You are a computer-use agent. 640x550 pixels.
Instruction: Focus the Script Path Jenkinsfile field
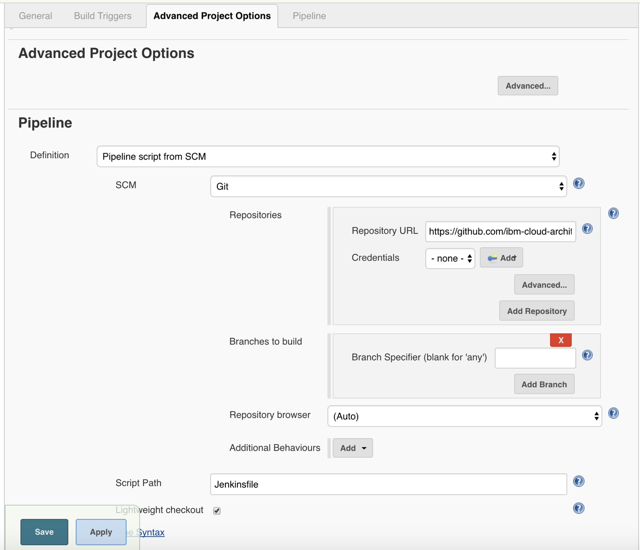click(x=388, y=484)
